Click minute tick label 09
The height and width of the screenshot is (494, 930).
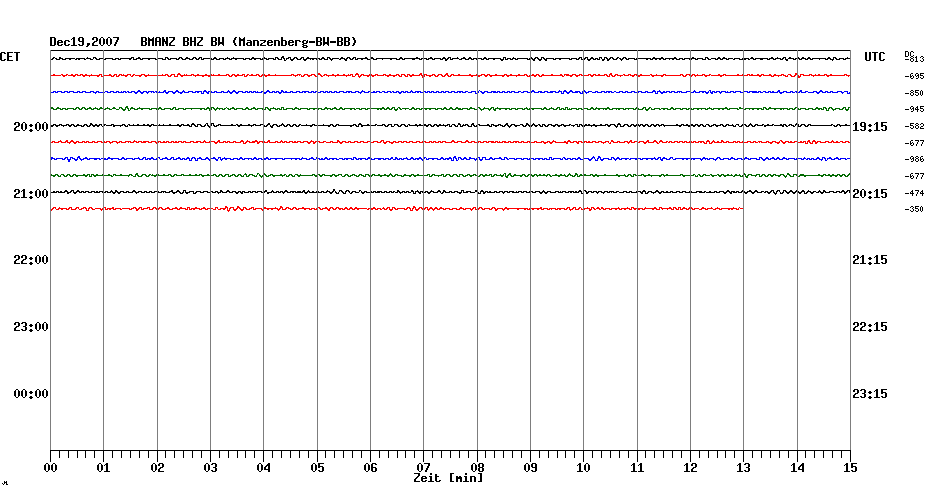tap(530, 468)
